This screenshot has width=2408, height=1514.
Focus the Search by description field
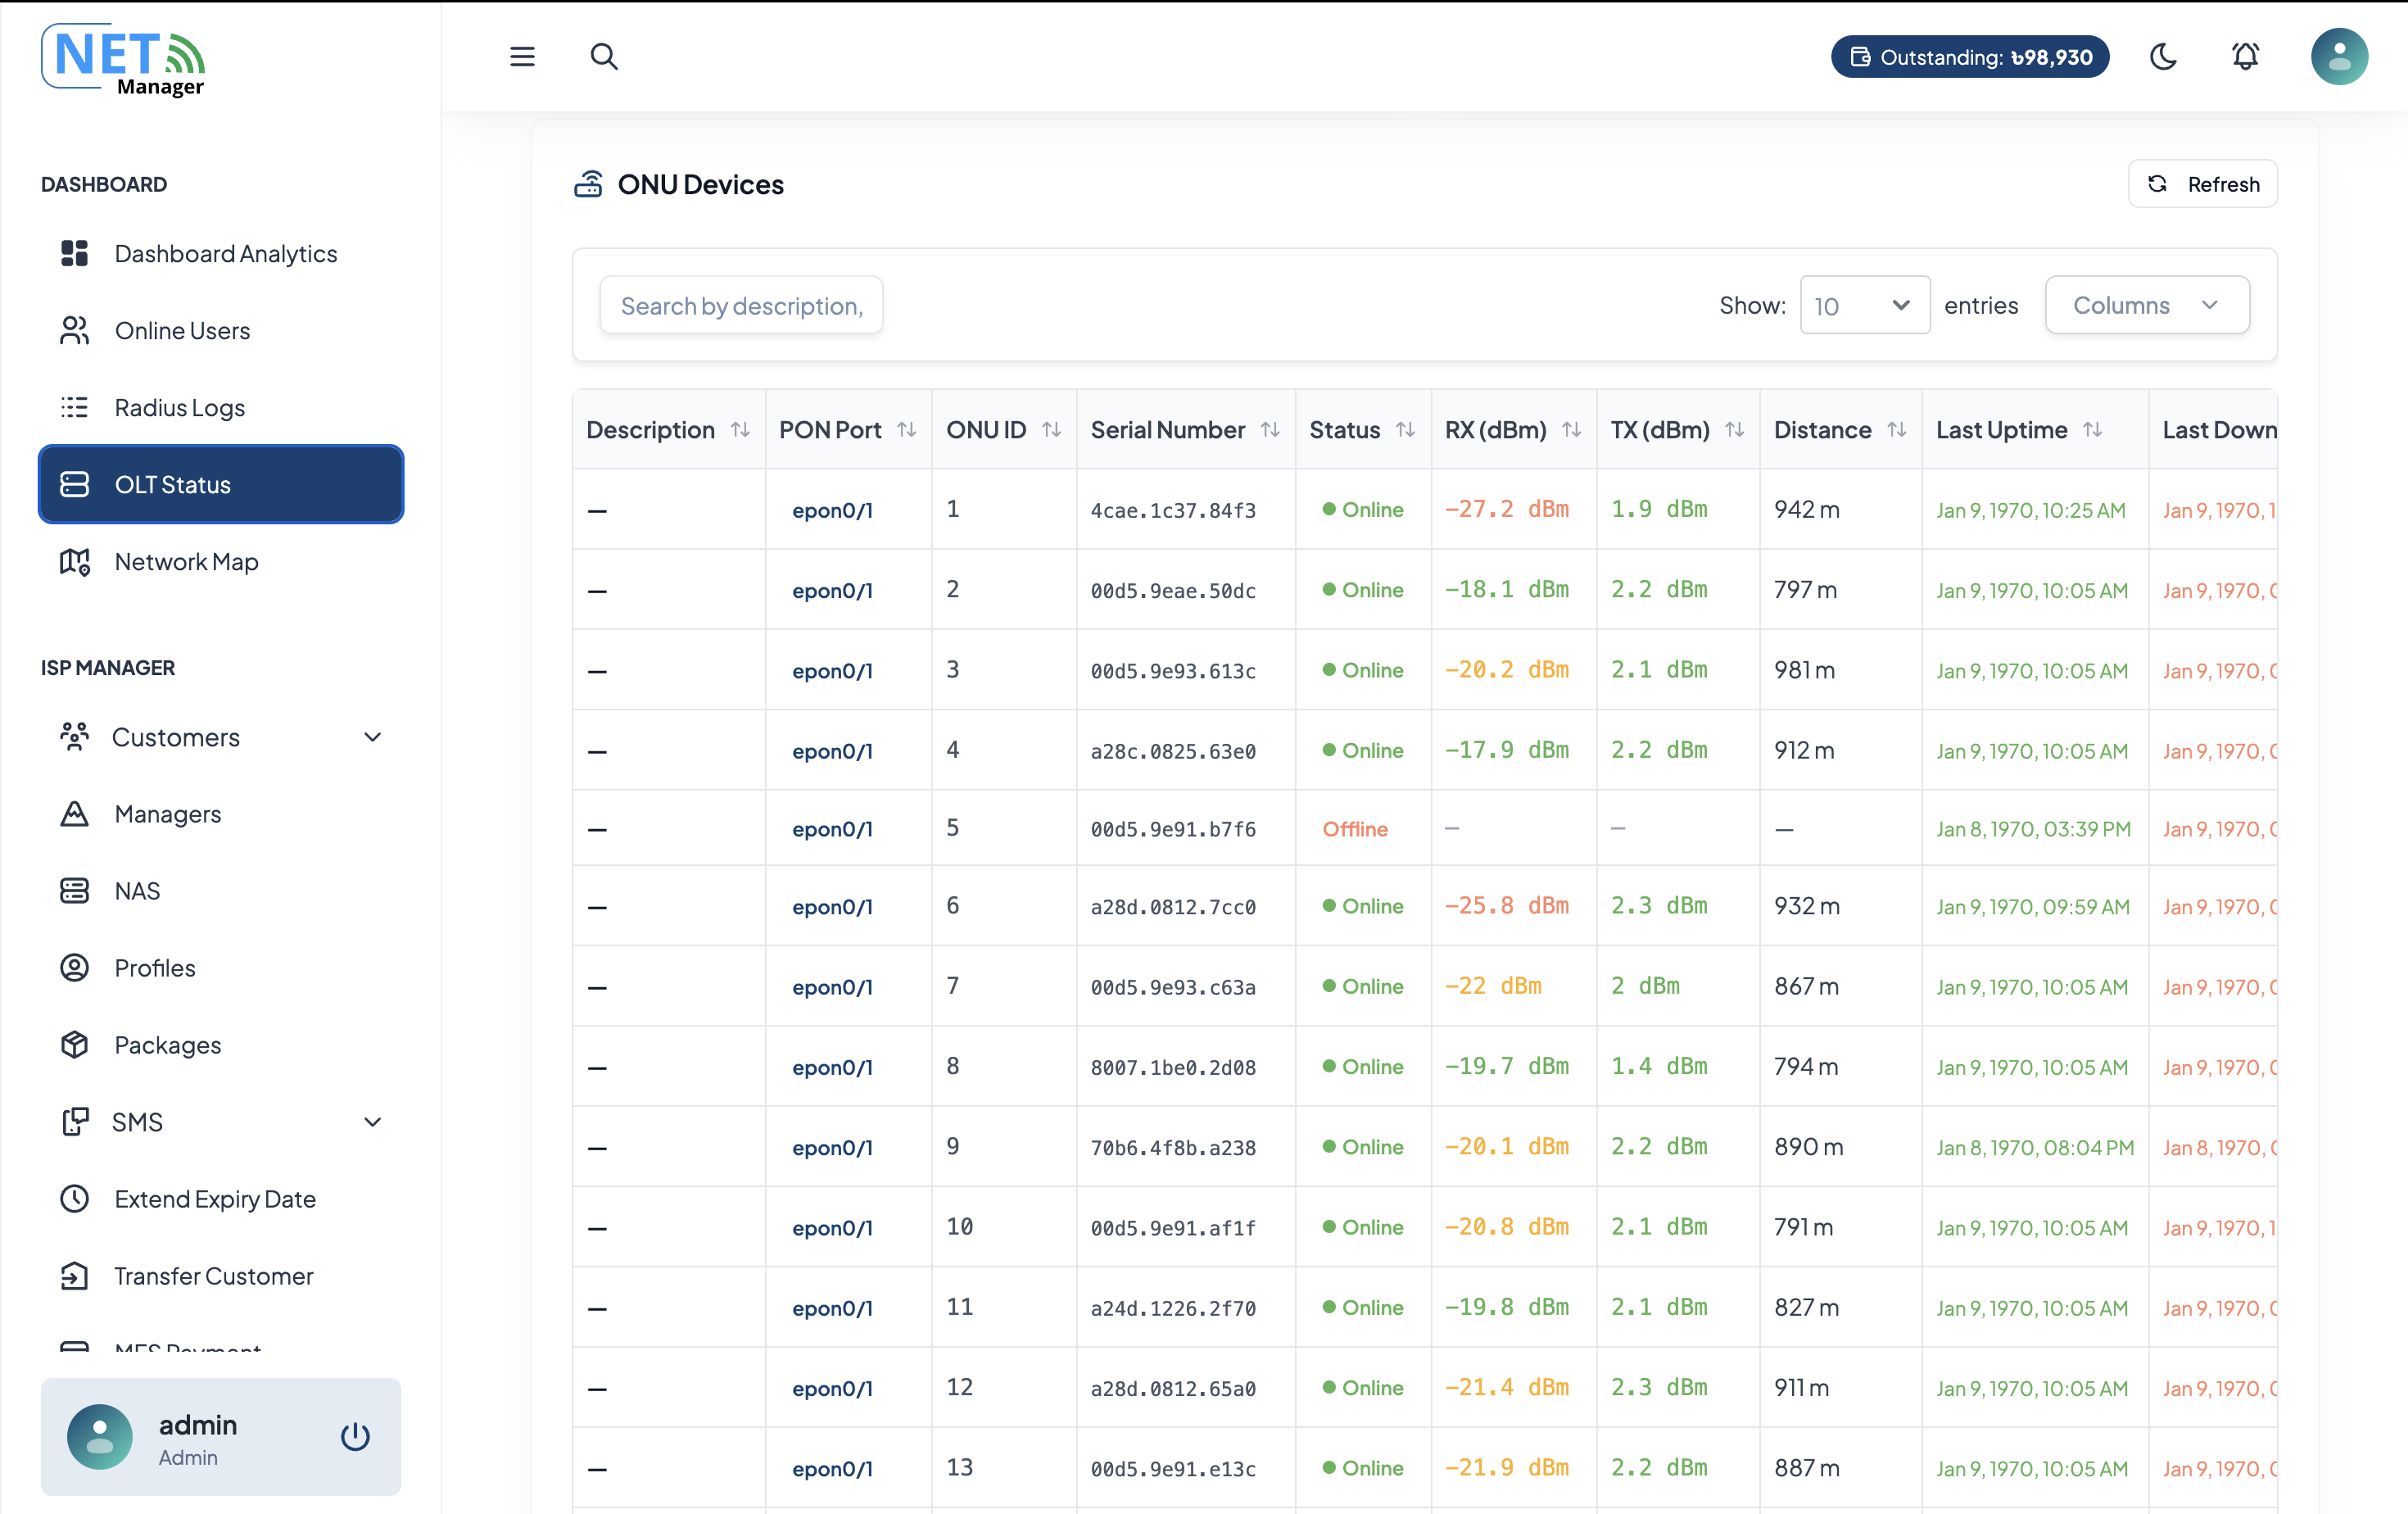(741, 305)
